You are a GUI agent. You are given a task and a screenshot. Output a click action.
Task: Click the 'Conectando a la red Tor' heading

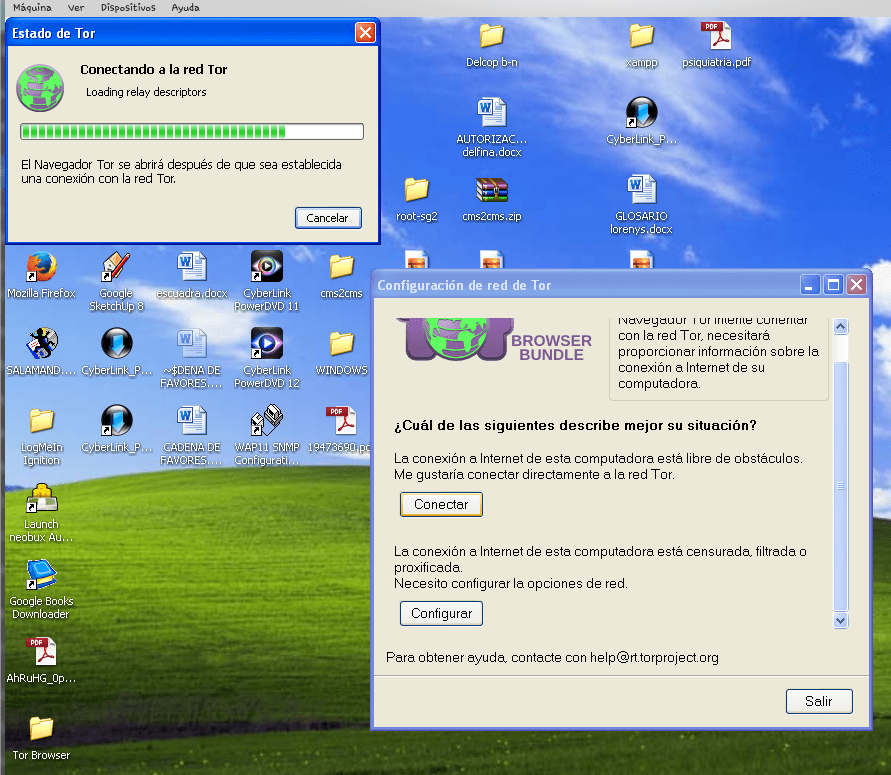153,69
